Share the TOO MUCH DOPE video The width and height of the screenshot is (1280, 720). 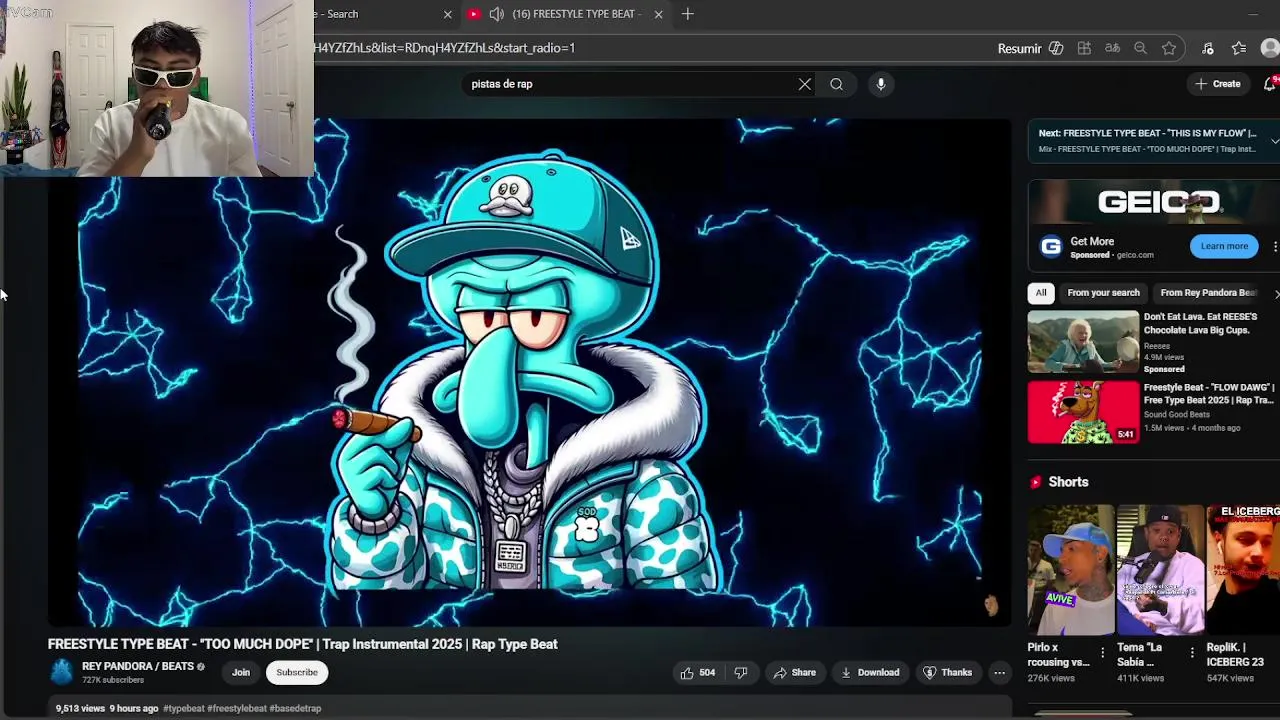click(795, 673)
